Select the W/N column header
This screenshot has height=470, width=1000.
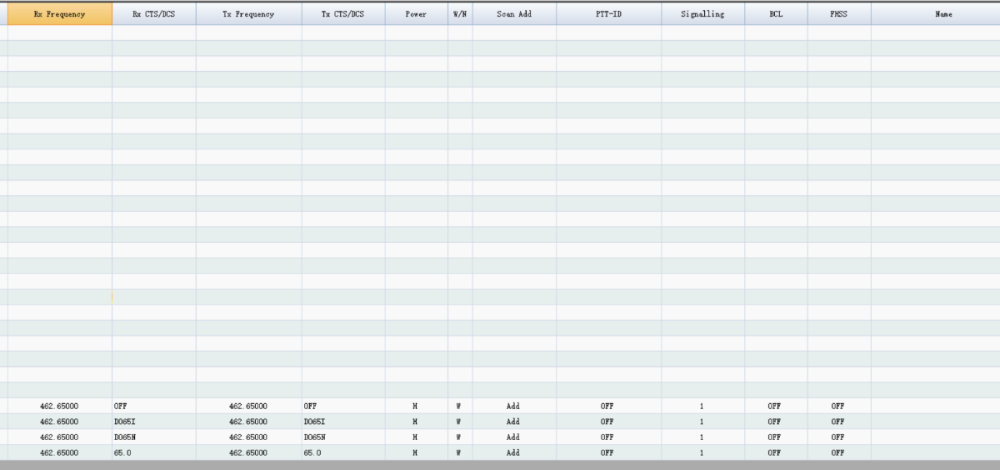click(x=459, y=15)
